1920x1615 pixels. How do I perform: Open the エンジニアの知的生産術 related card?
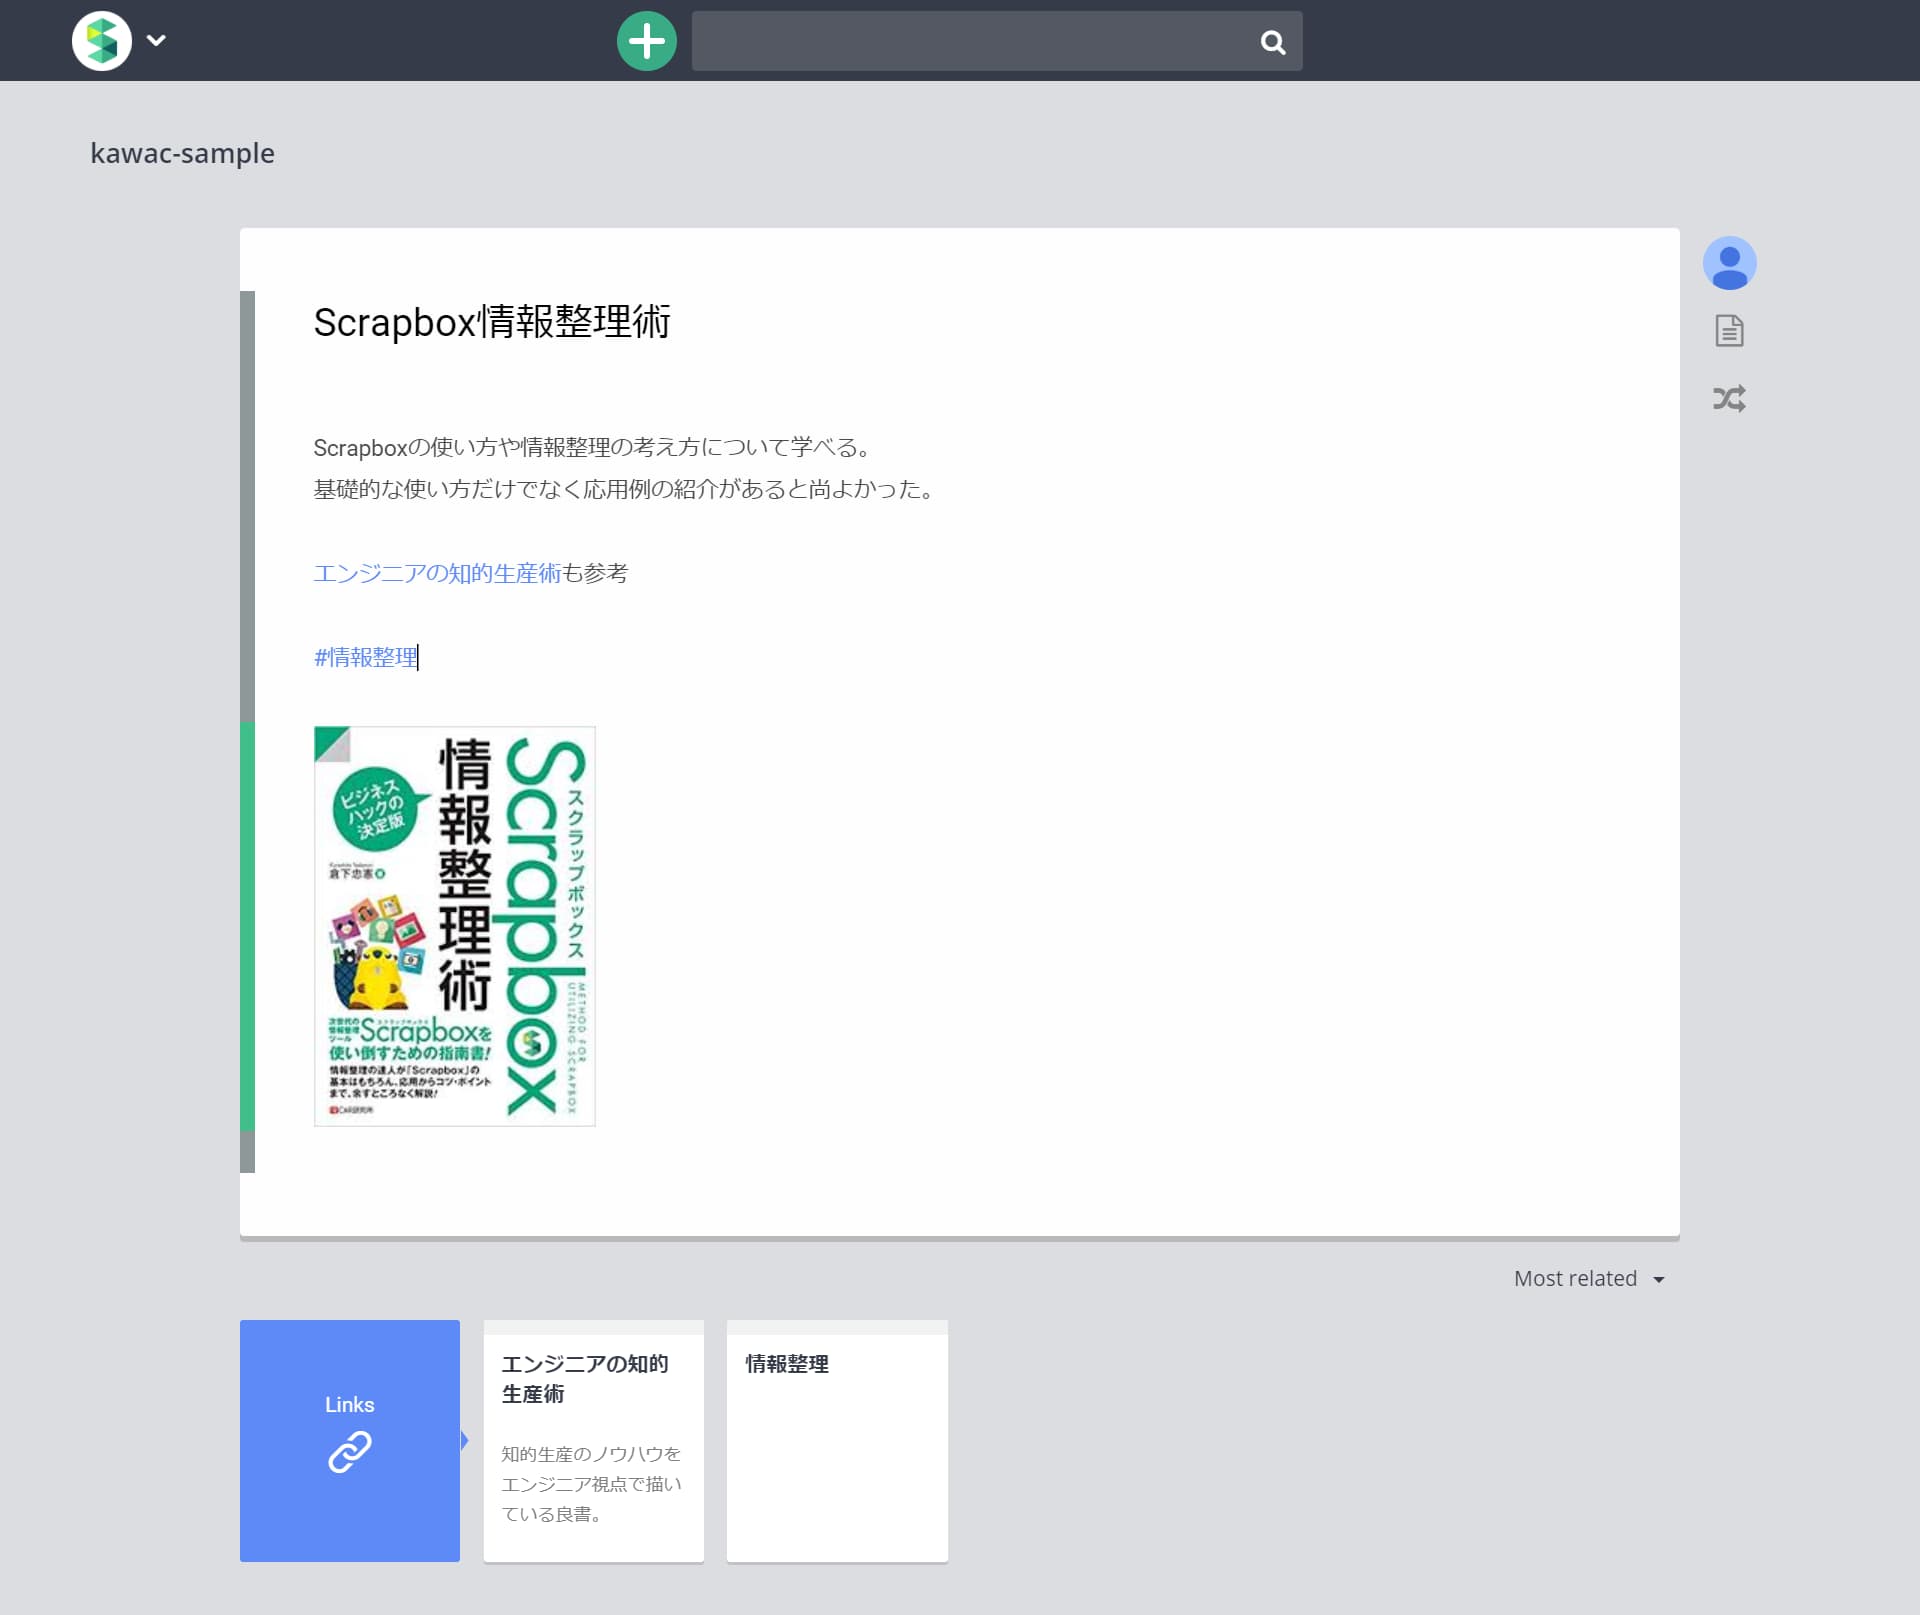click(x=594, y=1441)
